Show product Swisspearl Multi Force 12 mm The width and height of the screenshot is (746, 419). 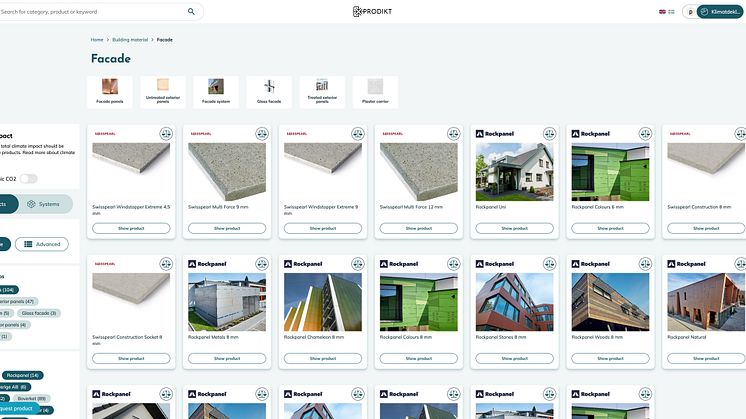tap(419, 228)
